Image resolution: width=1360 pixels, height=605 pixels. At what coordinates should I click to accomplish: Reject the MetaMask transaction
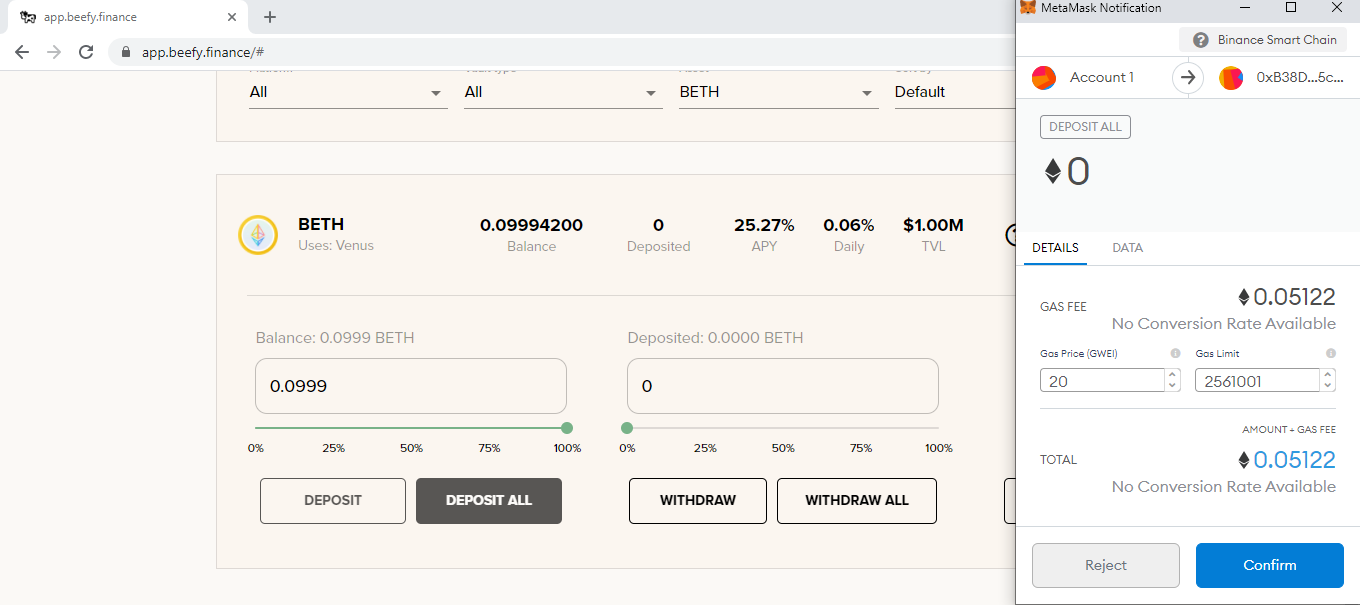click(x=1106, y=565)
